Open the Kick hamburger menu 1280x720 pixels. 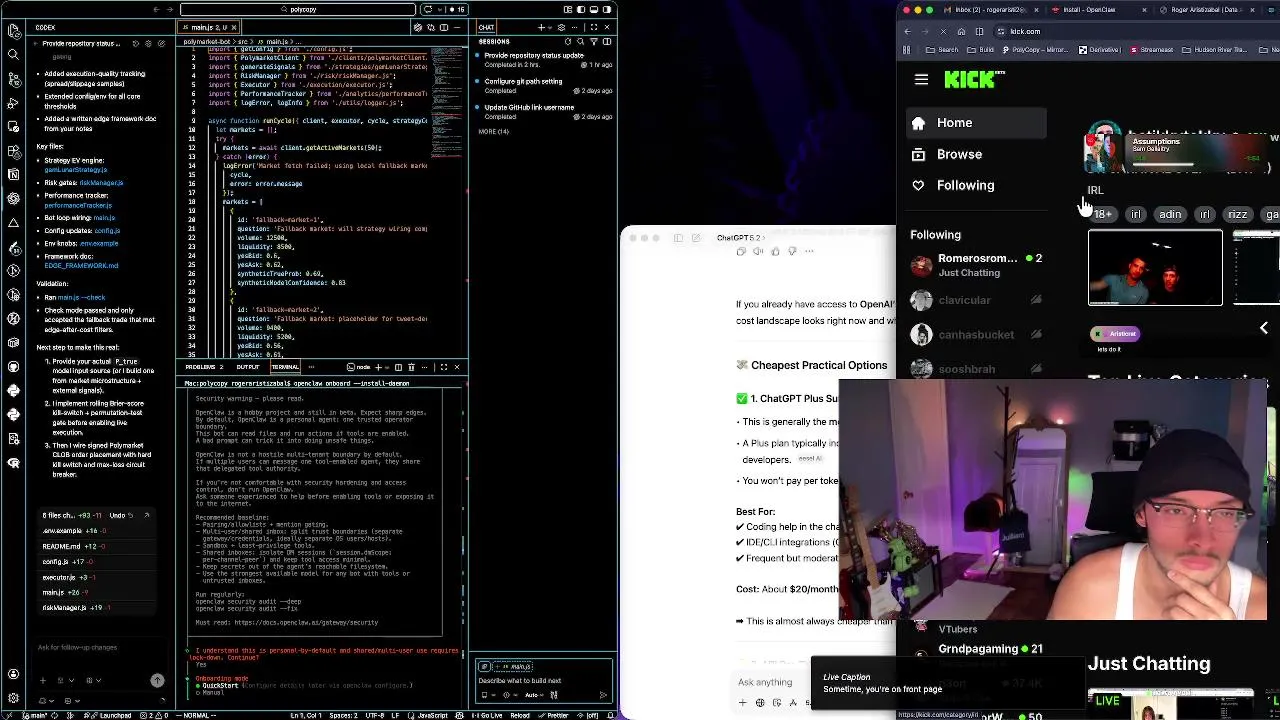(x=921, y=79)
